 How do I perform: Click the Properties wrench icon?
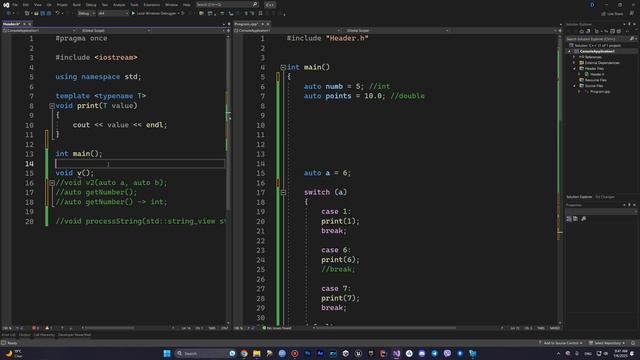584,219
